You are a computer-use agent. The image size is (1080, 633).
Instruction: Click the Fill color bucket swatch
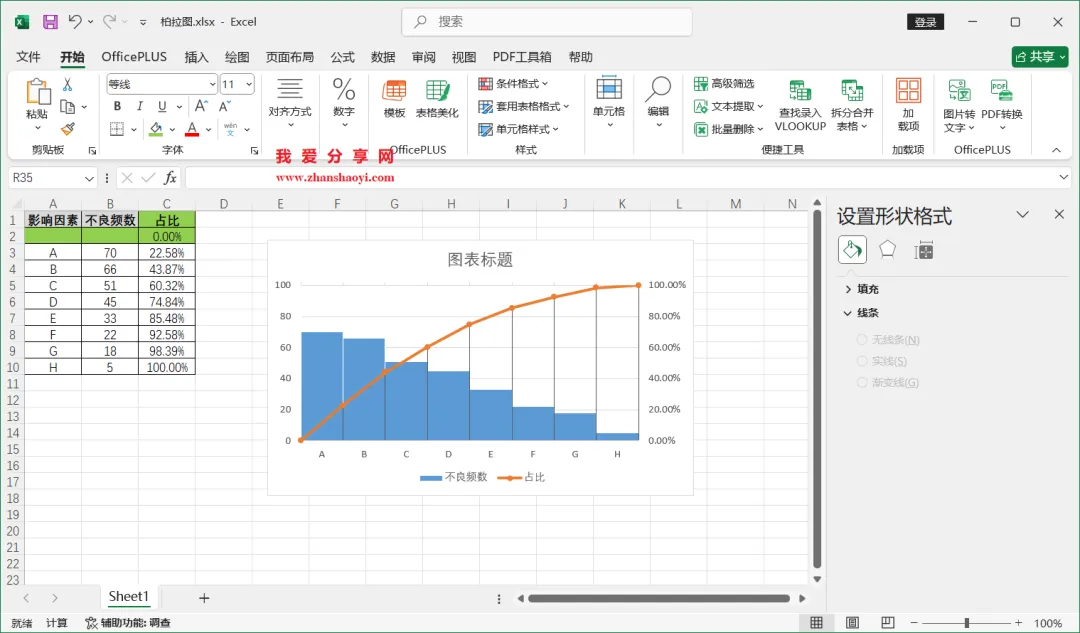pyautogui.click(x=156, y=129)
